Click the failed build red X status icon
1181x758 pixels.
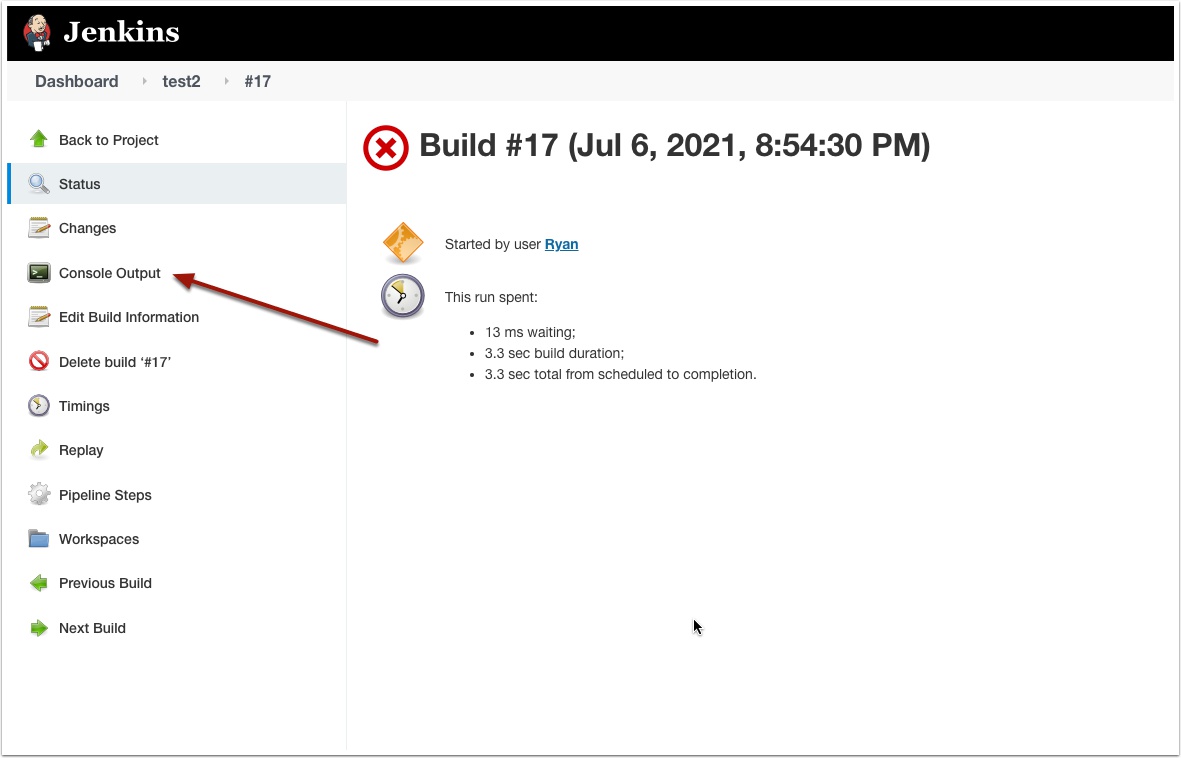pyautogui.click(x=386, y=148)
